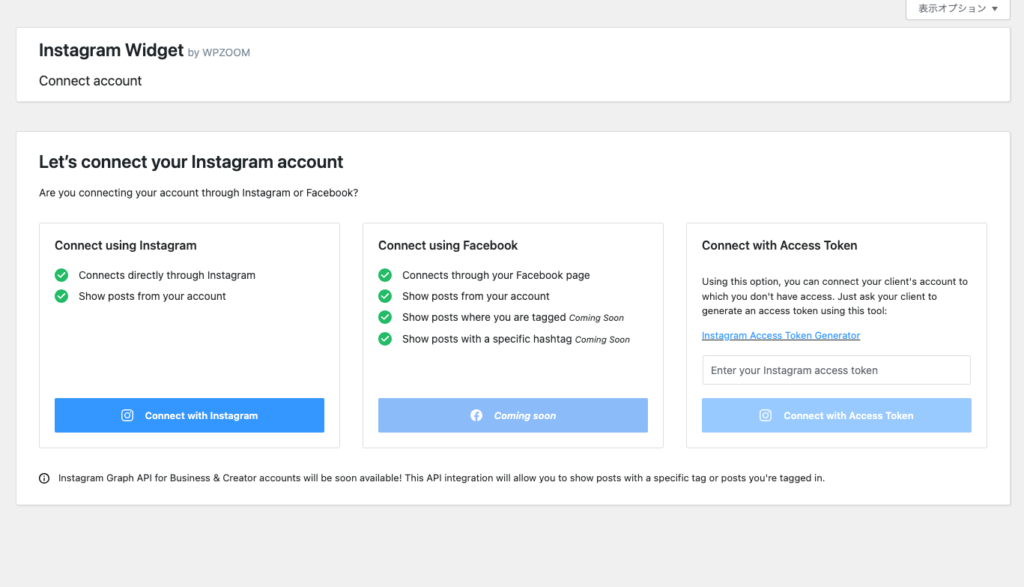Click the Connect using Facebook card heading
The height and width of the screenshot is (587, 1024).
coord(447,245)
